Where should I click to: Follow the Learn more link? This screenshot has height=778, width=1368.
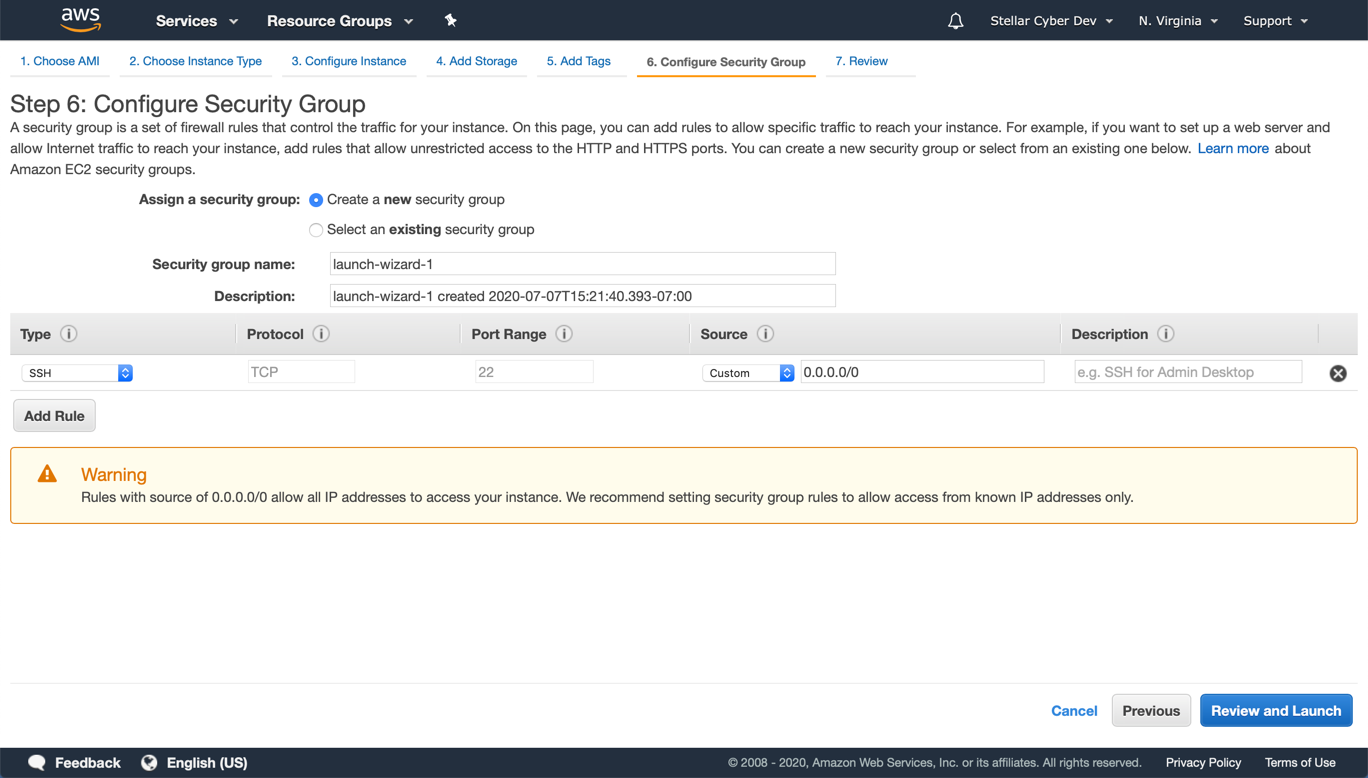(1232, 148)
